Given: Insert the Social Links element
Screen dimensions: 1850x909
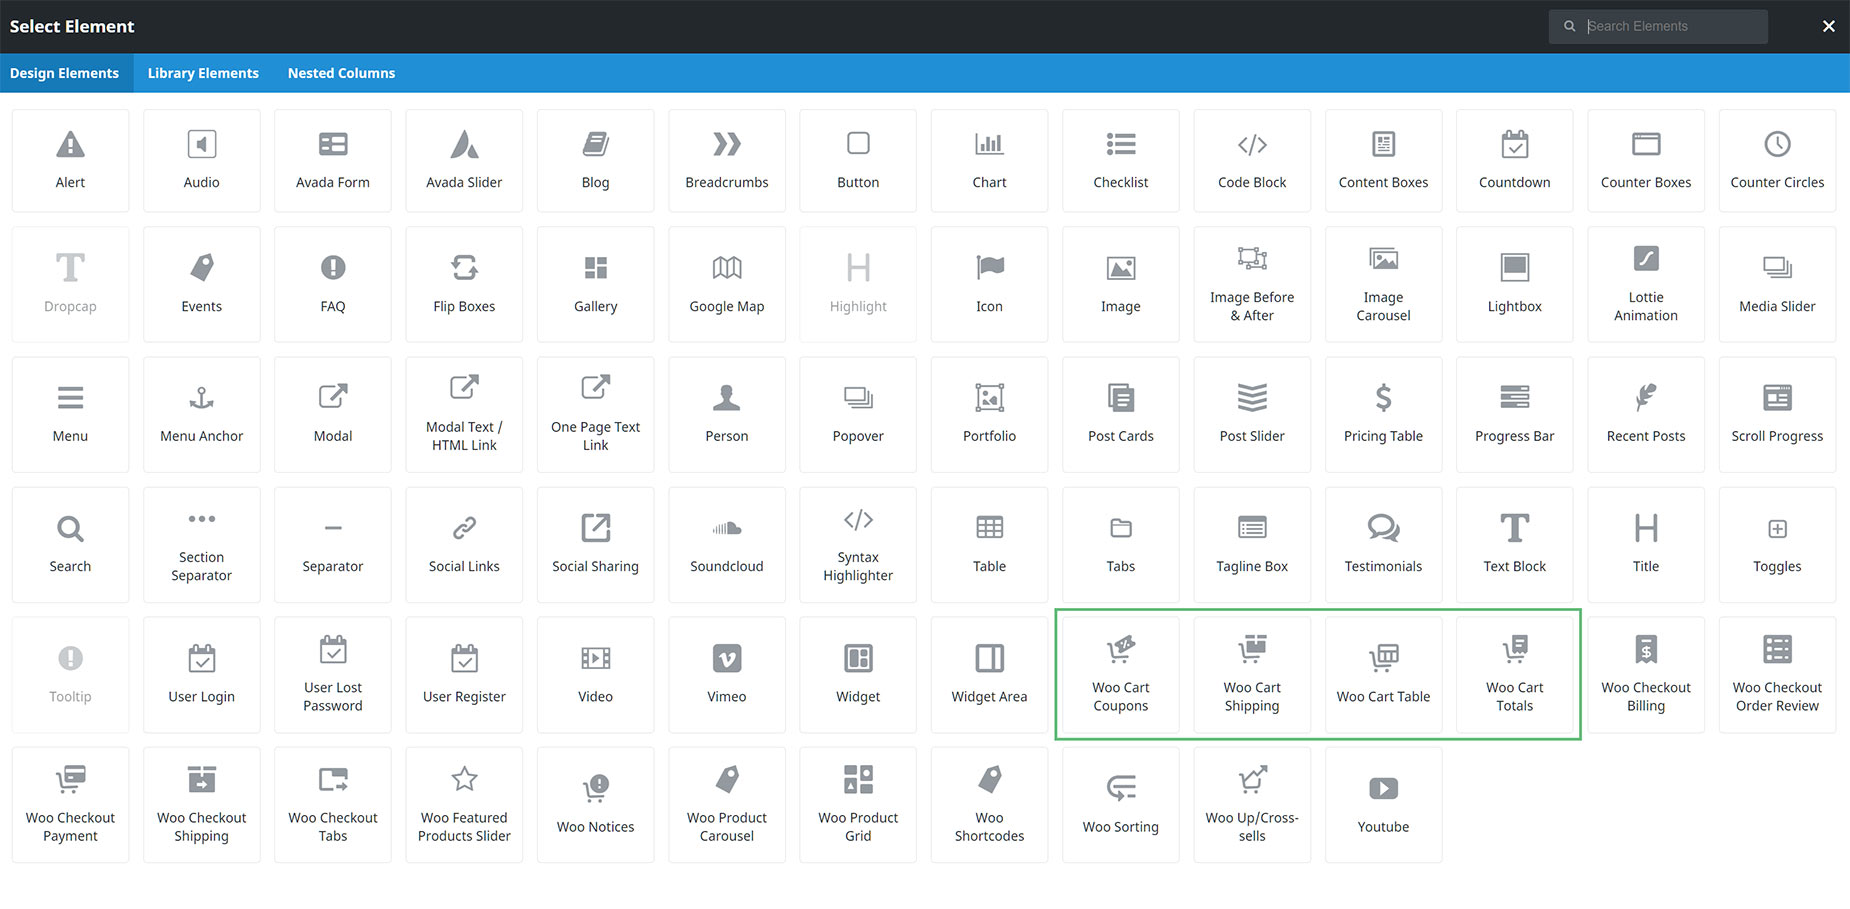Looking at the screenshot, I should coord(464,544).
